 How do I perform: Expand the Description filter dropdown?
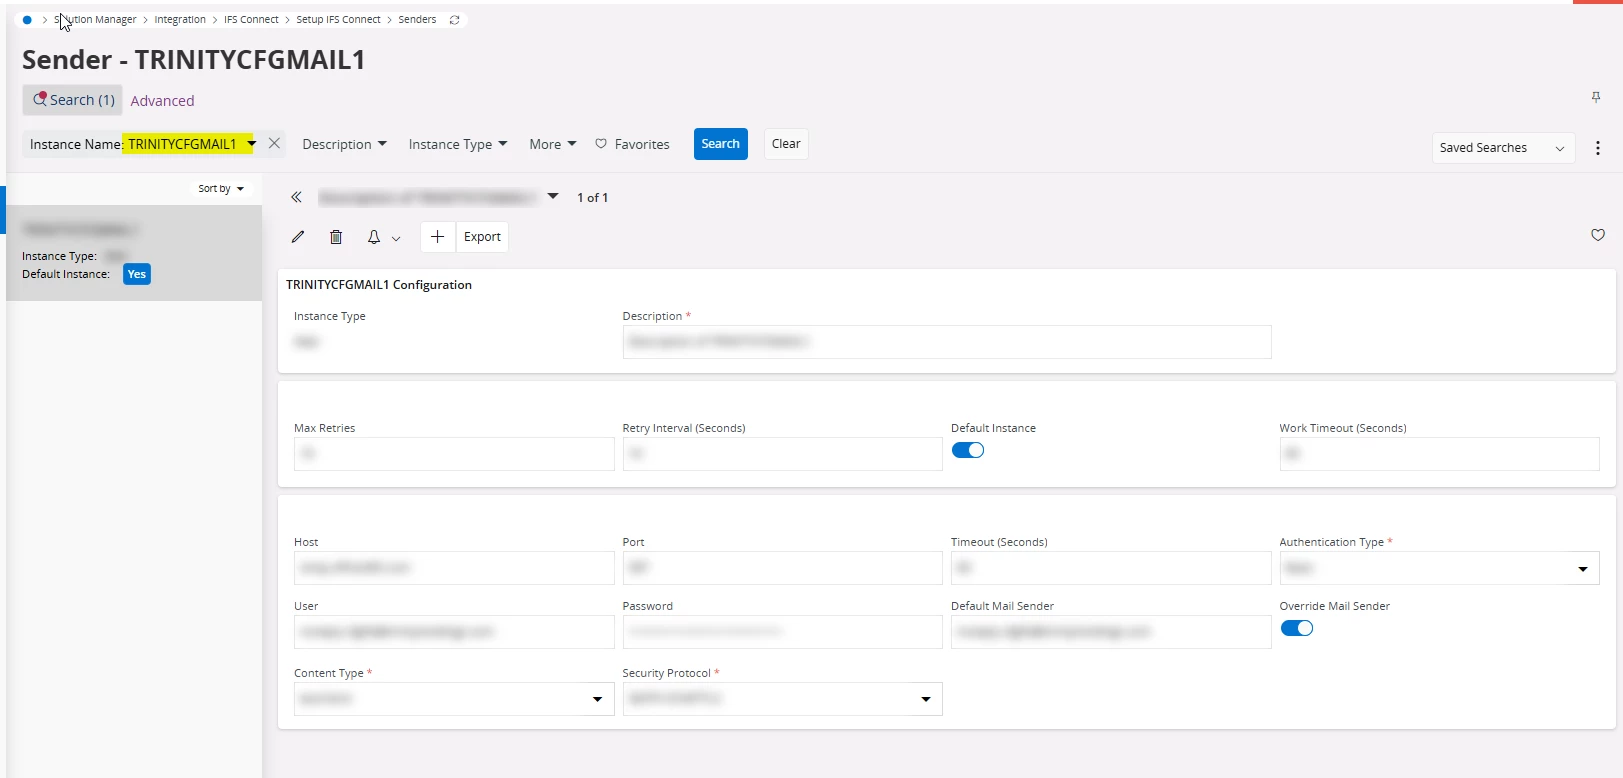pos(345,144)
